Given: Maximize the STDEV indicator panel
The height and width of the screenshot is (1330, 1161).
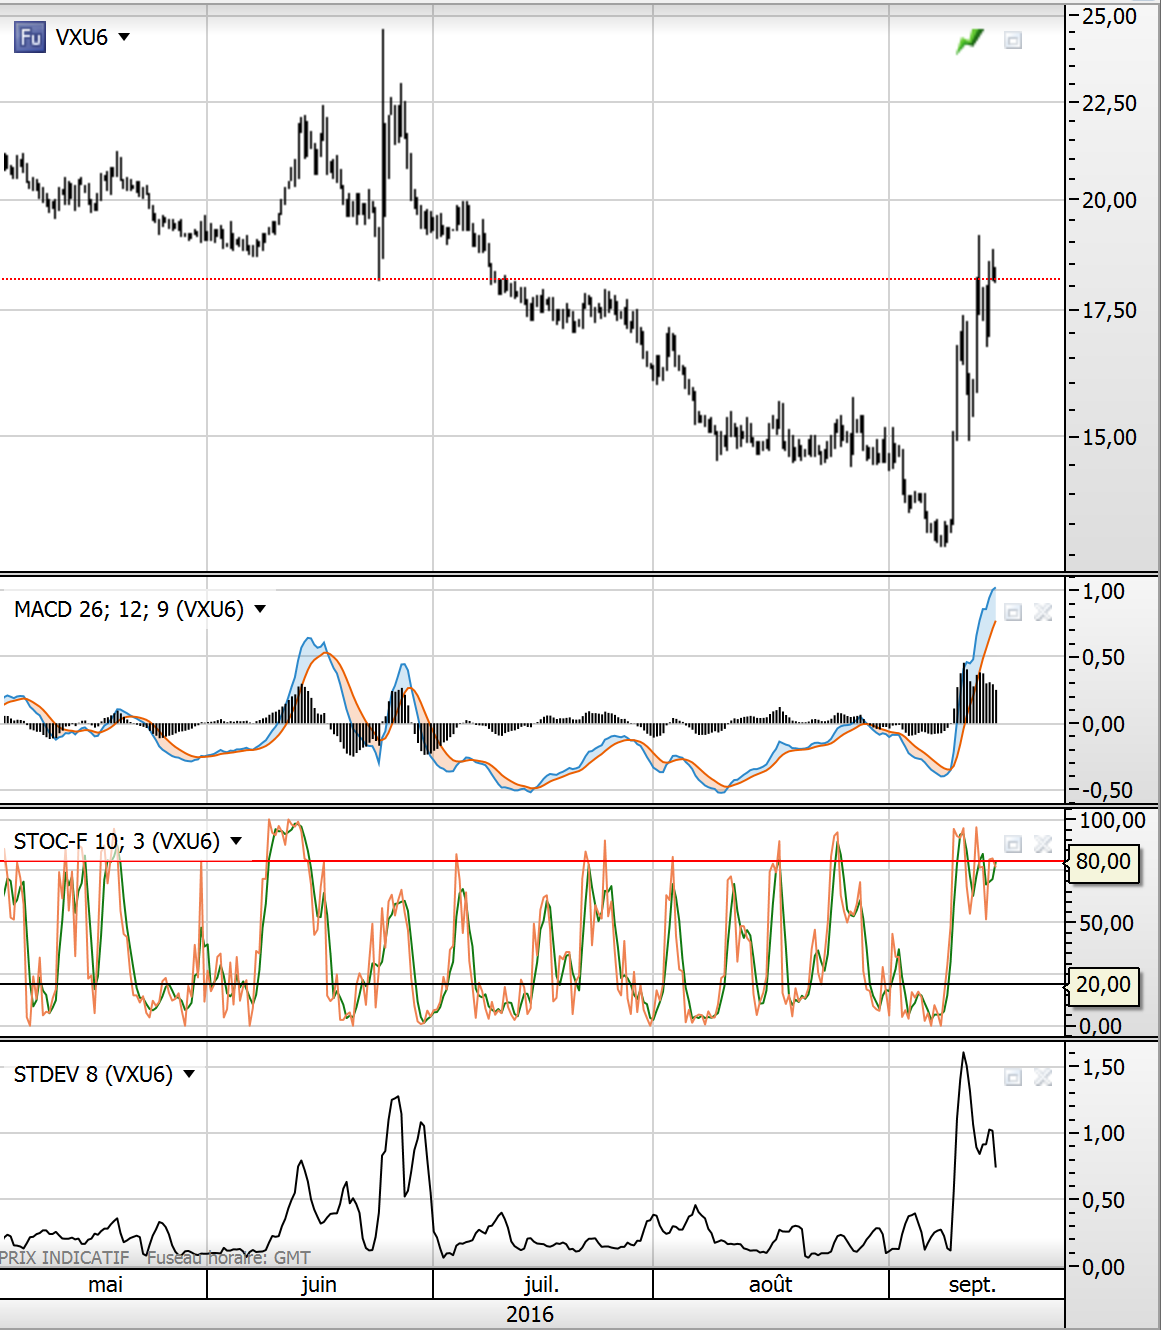Looking at the screenshot, I should pyautogui.click(x=1013, y=1077).
